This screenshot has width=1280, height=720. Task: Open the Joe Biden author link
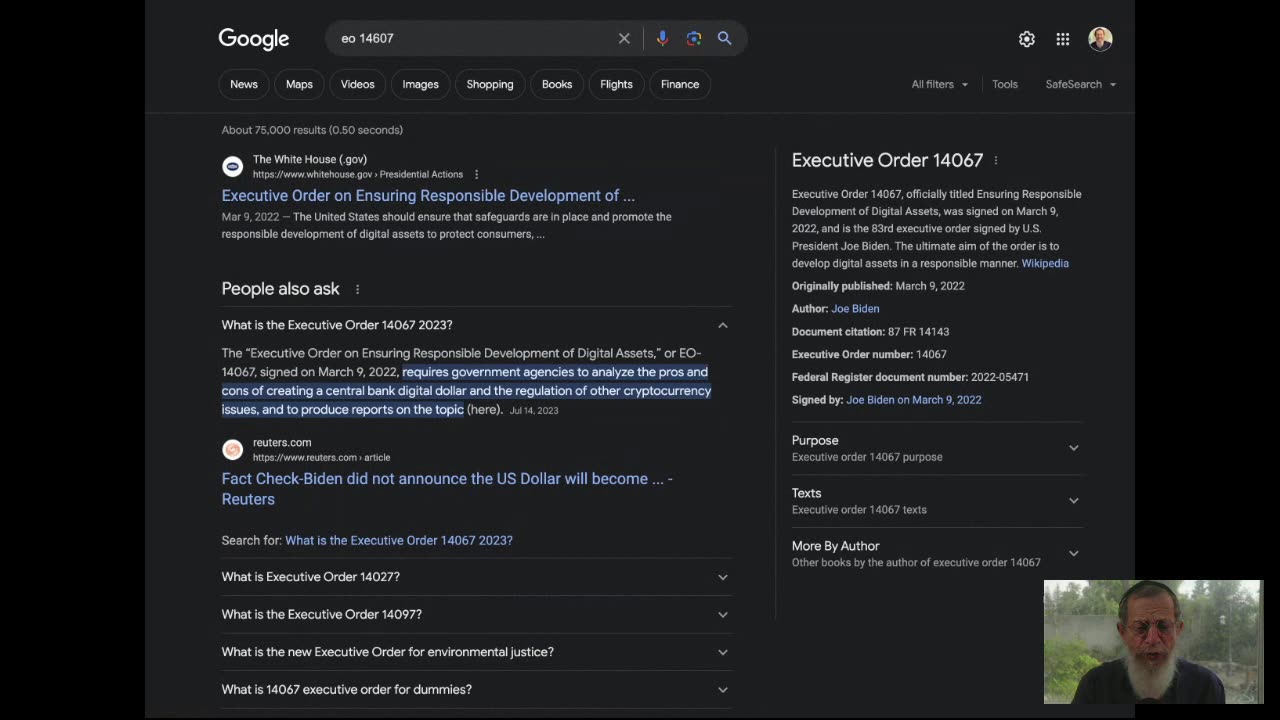tap(855, 309)
